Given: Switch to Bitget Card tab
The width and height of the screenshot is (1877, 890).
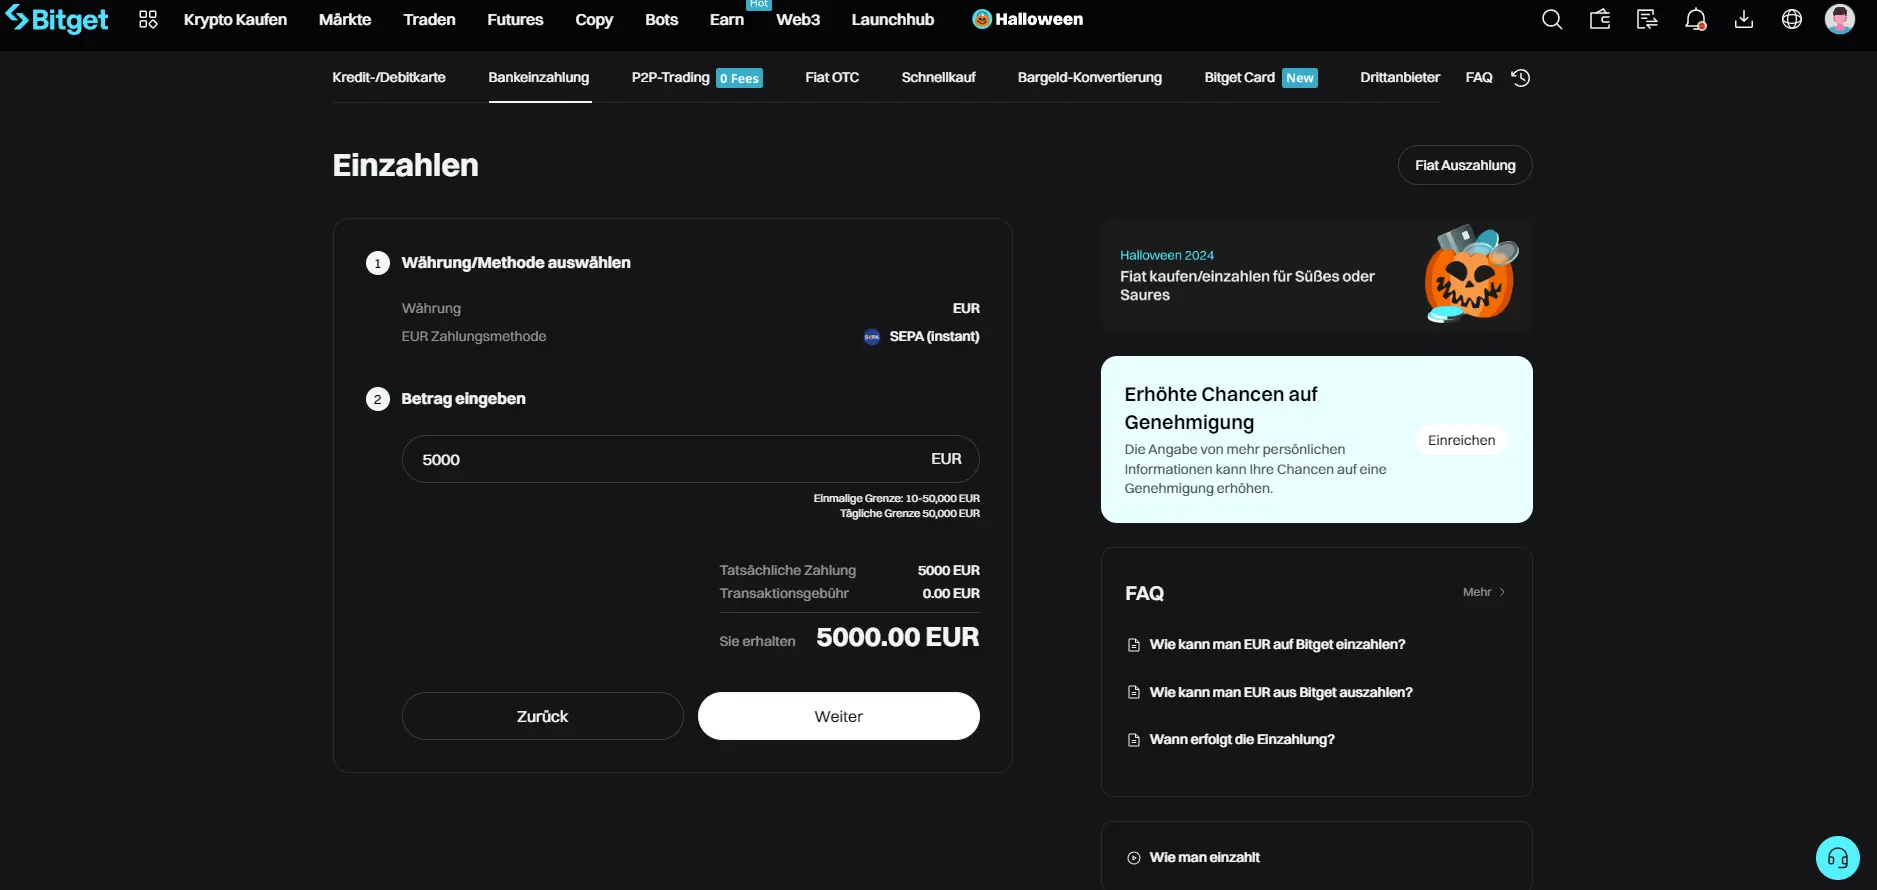Looking at the screenshot, I should pos(1239,77).
